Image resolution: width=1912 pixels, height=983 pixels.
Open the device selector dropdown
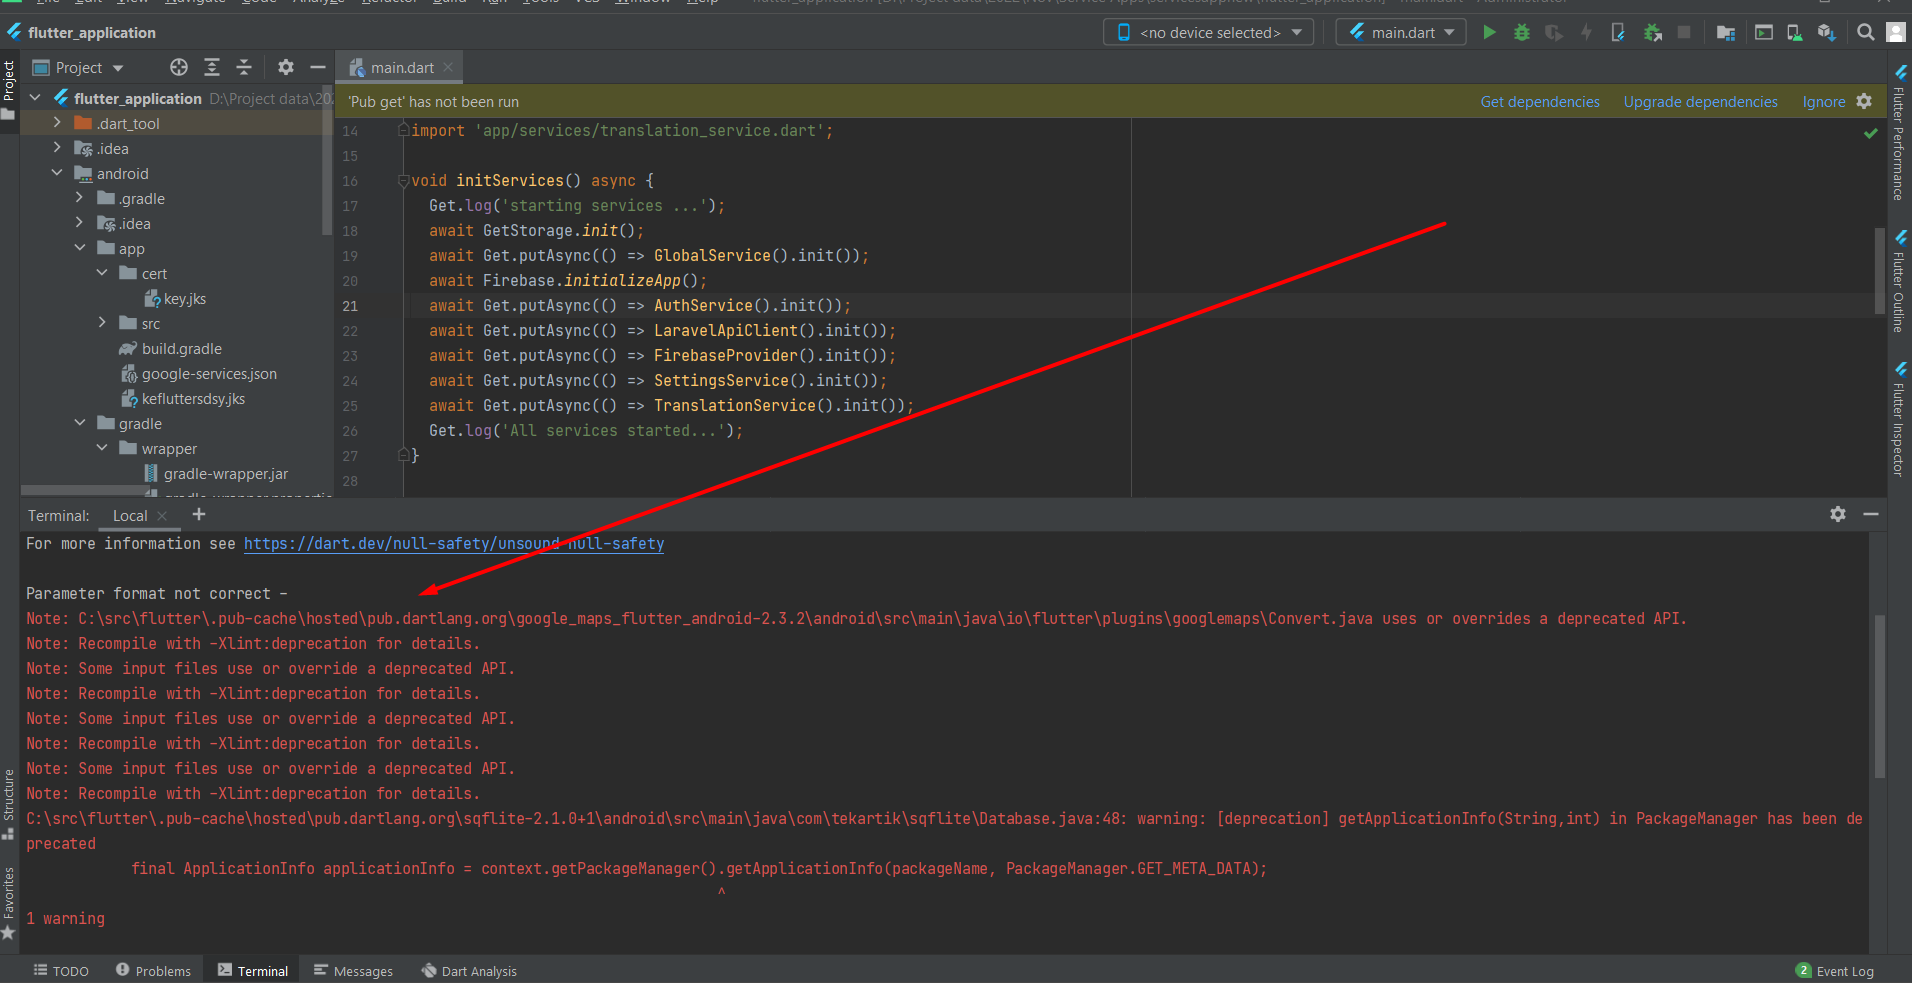click(x=1209, y=32)
